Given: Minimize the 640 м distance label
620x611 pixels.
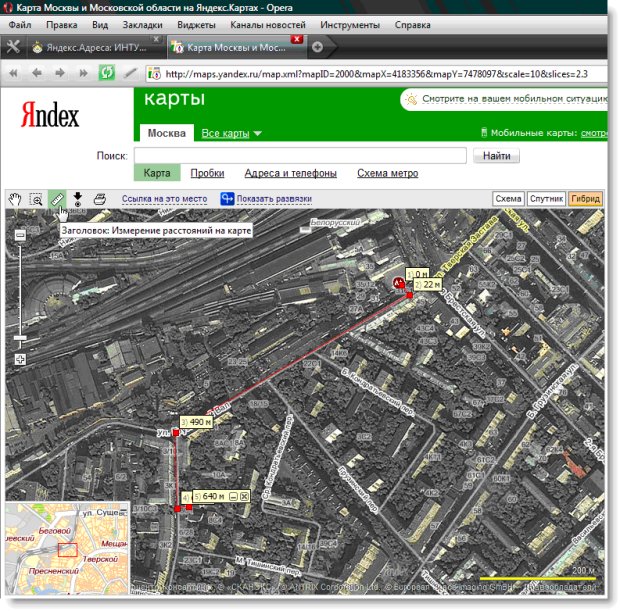Looking at the screenshot, I should tap(233, 496).
